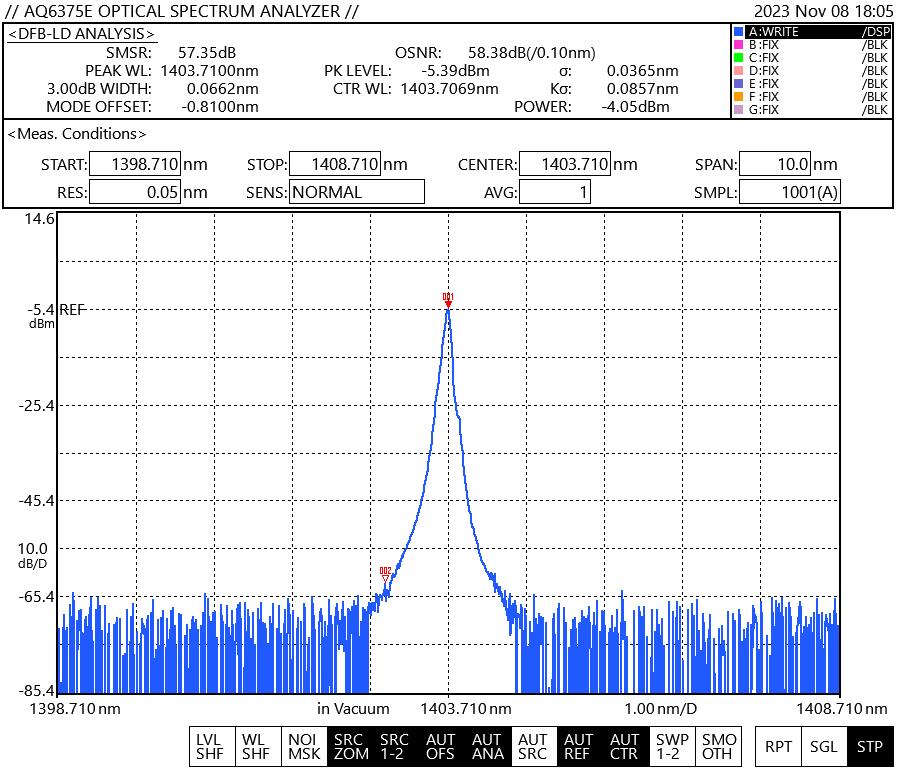Run single sweep with SGL button
The height and width of the screenshot is (768, 899).
(824, 746)
